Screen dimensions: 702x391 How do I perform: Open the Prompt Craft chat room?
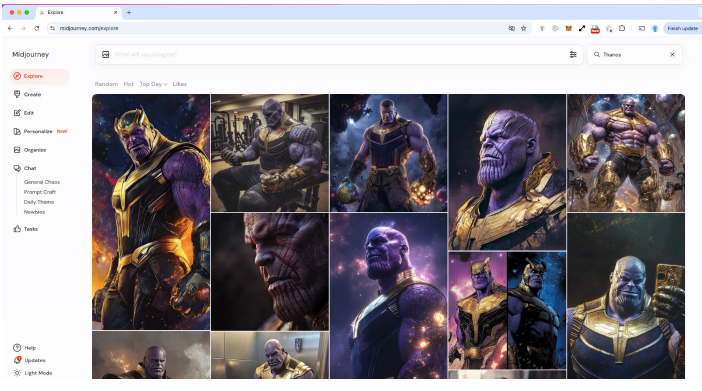pos(40,192)
